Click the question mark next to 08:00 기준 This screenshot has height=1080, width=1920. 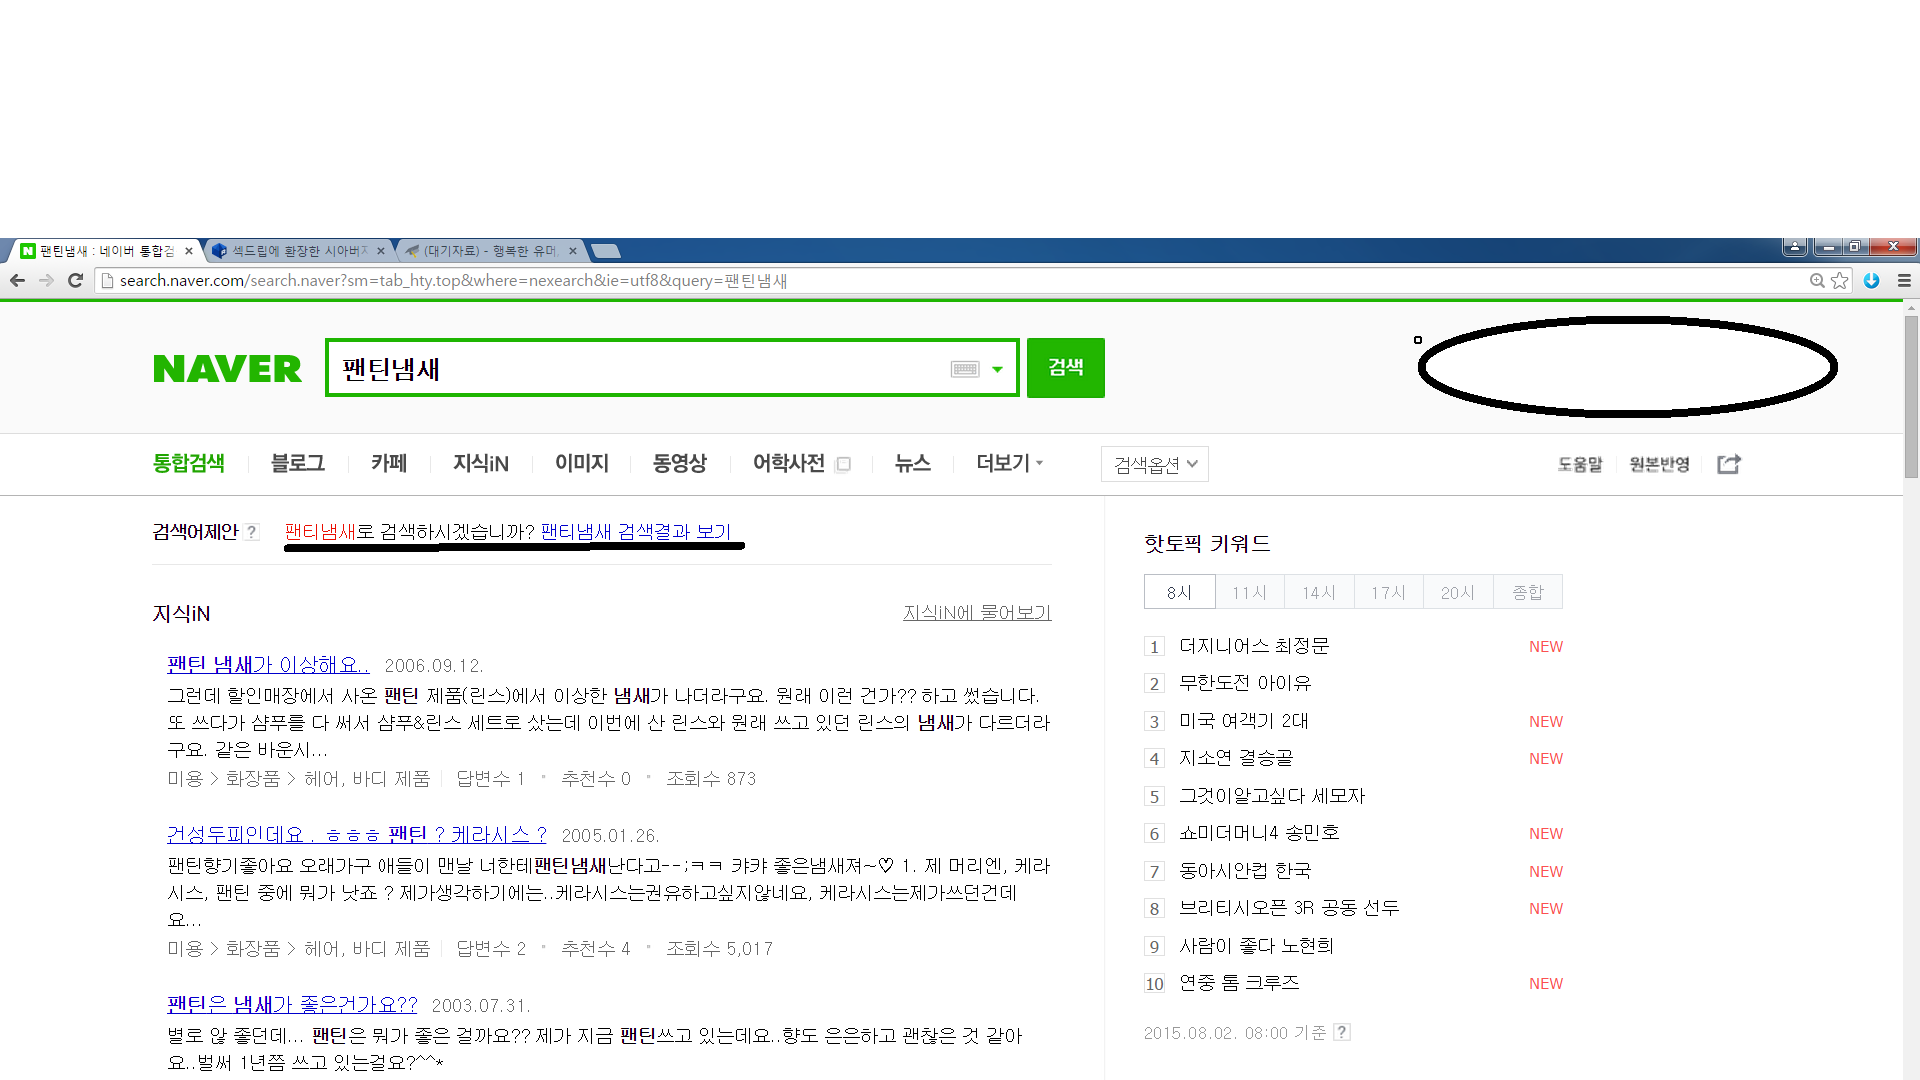1342,1032
